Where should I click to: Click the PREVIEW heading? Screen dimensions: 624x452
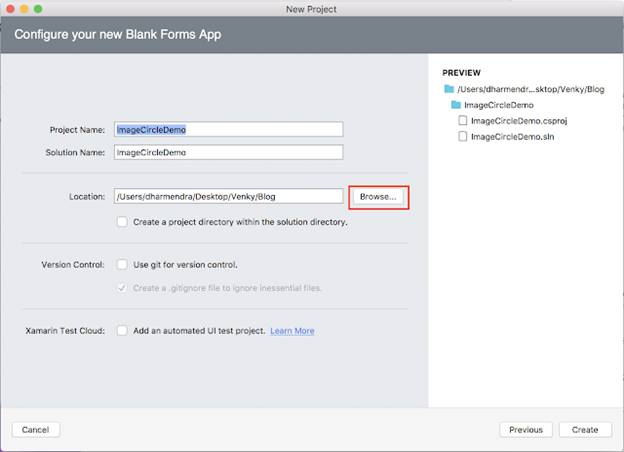pyautogui.click(x=462, y=73)
